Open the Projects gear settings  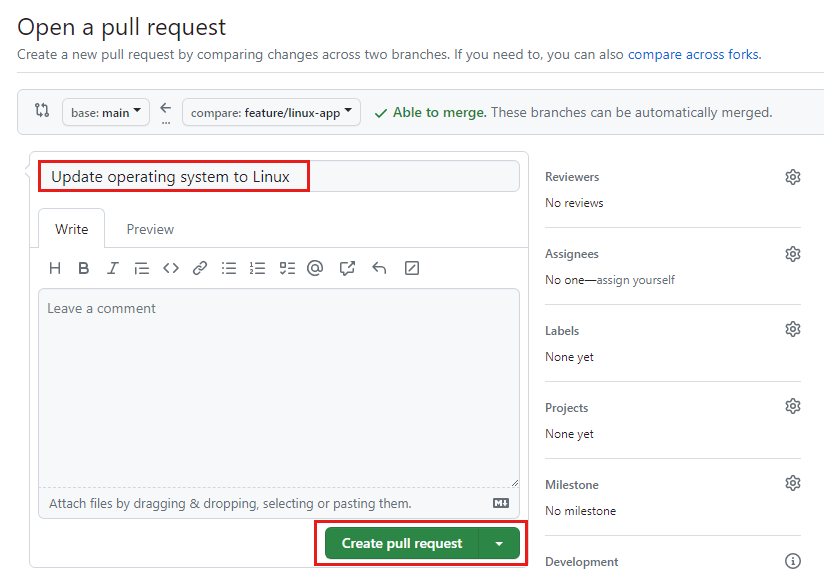point(792,407)
